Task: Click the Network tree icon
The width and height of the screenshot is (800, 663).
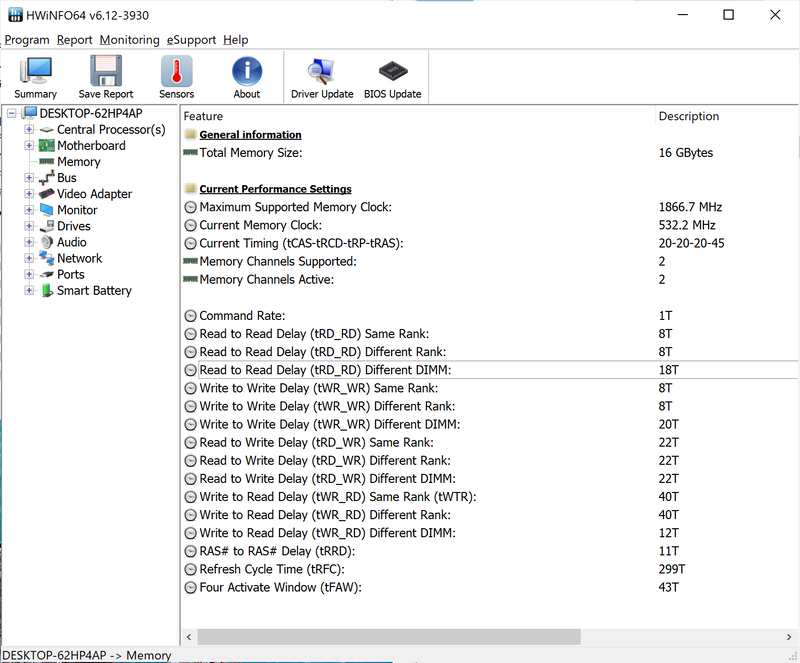Action: tap(47, 258)
